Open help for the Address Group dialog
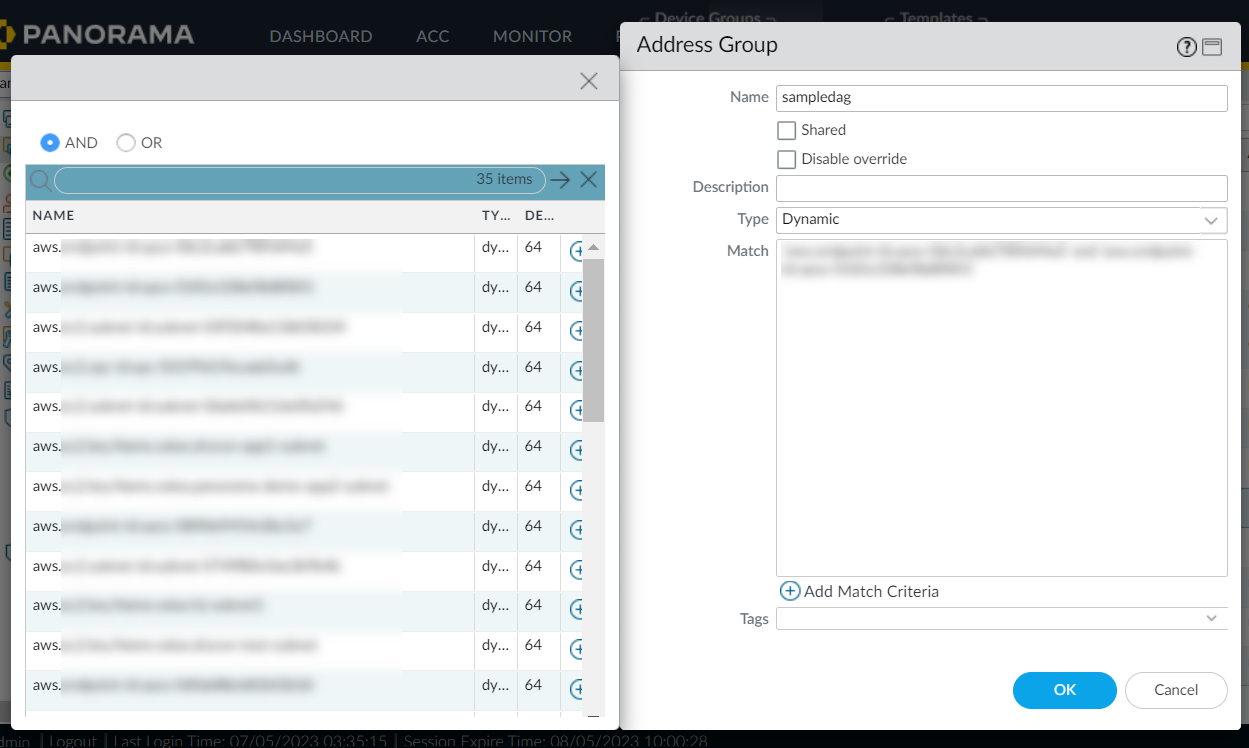Image resolution: width=1249 pixels, height=748 pixels. pos(1186,47)
